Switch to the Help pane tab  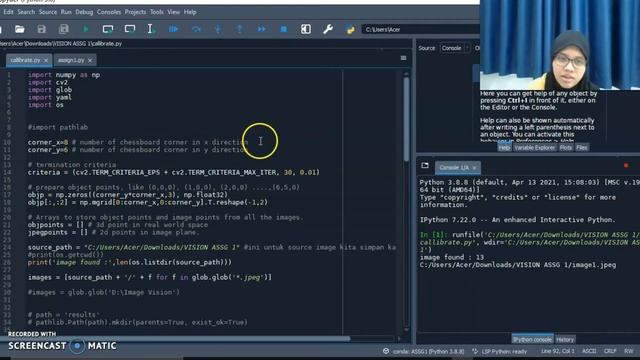tap(504, 148)
